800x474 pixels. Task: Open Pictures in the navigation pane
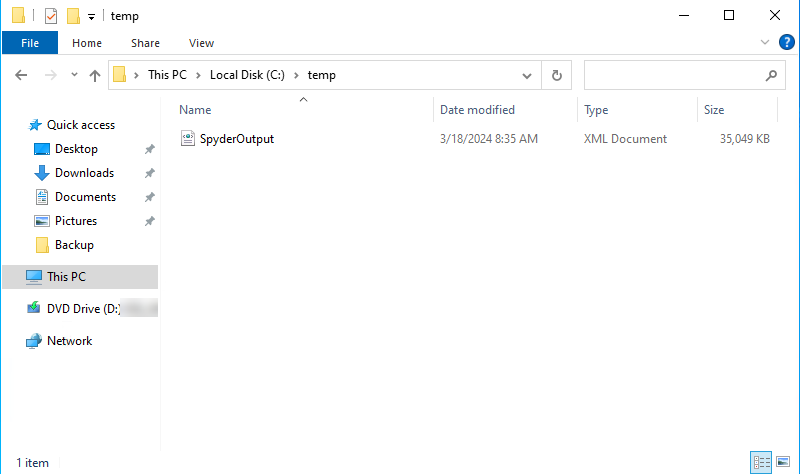(76, 221)
